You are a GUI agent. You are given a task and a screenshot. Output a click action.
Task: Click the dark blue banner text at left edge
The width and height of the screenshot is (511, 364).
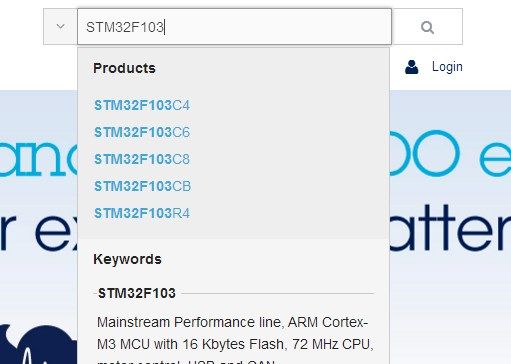tap(39, 232)
